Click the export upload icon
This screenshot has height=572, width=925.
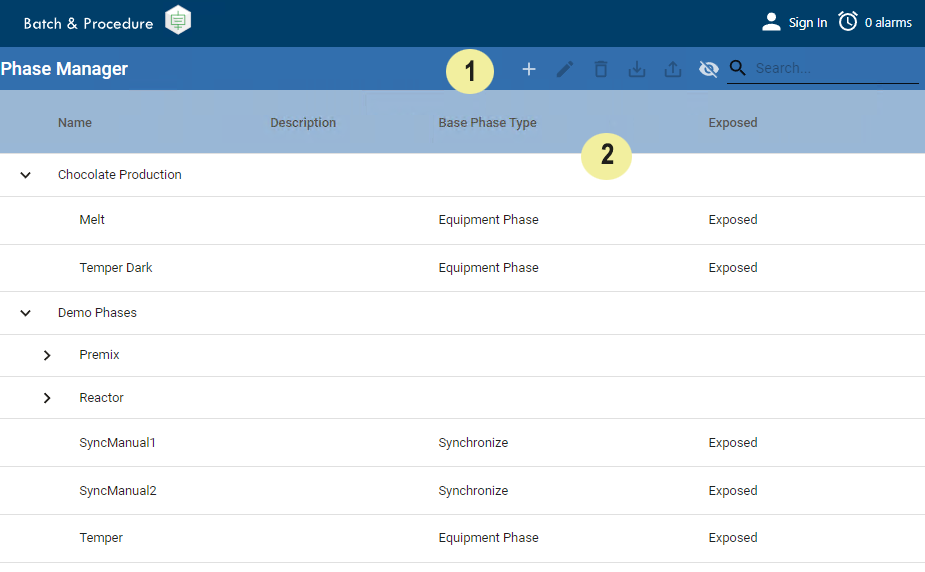click(673, 69)
